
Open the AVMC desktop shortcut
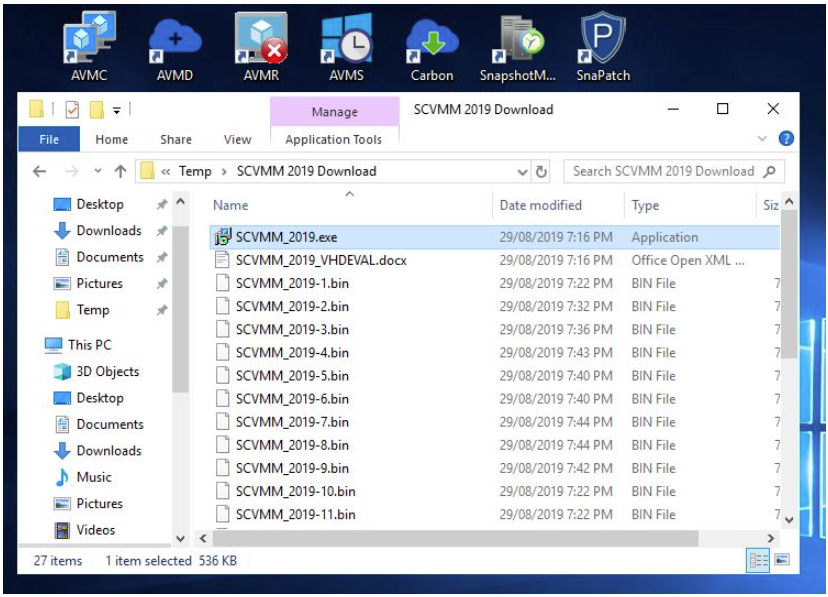click(89, 48)
